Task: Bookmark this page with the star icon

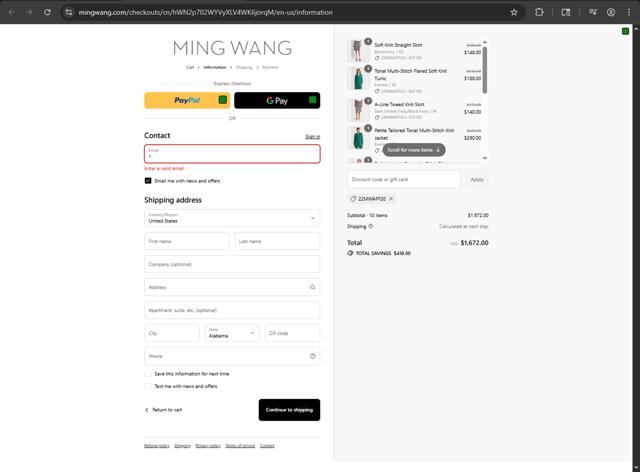Action: (x=514, y=12)
